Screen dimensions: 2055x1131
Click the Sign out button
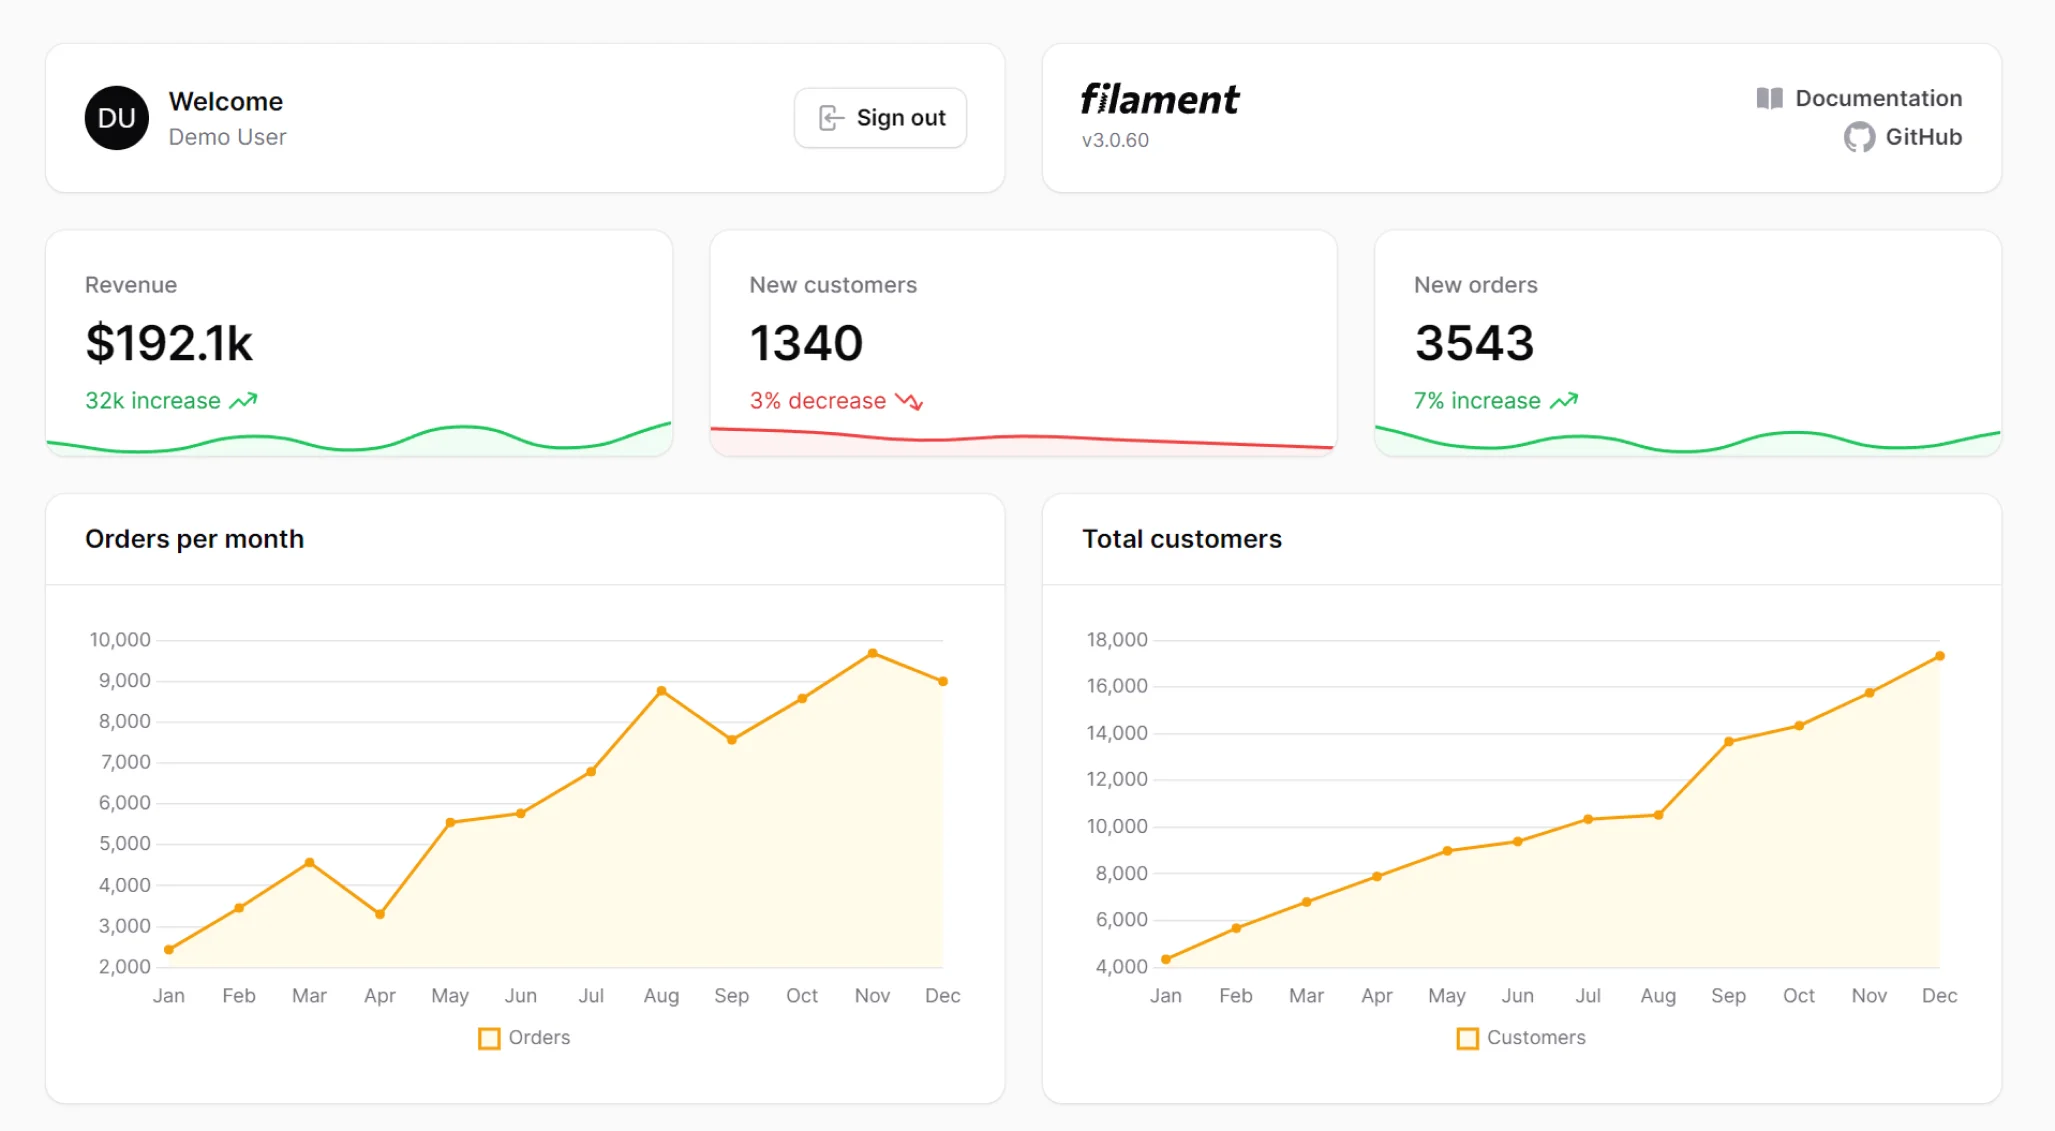[880, 117]
